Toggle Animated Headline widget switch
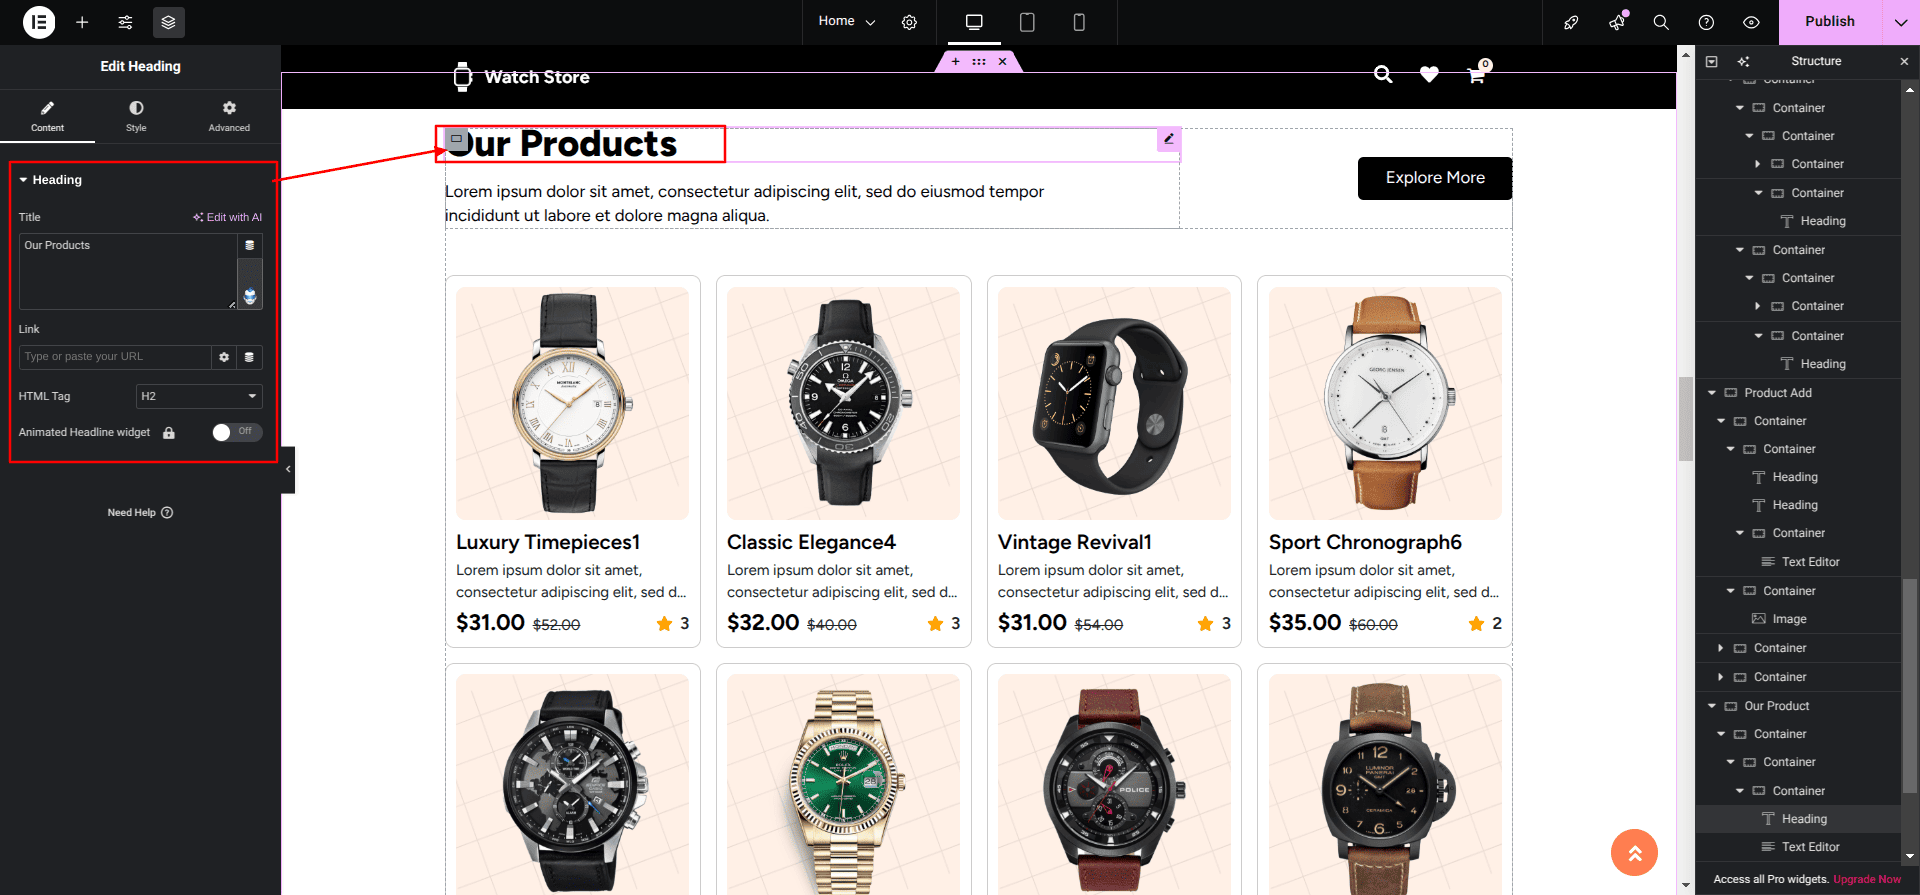 pyautogui.click(x=237, y=432)
